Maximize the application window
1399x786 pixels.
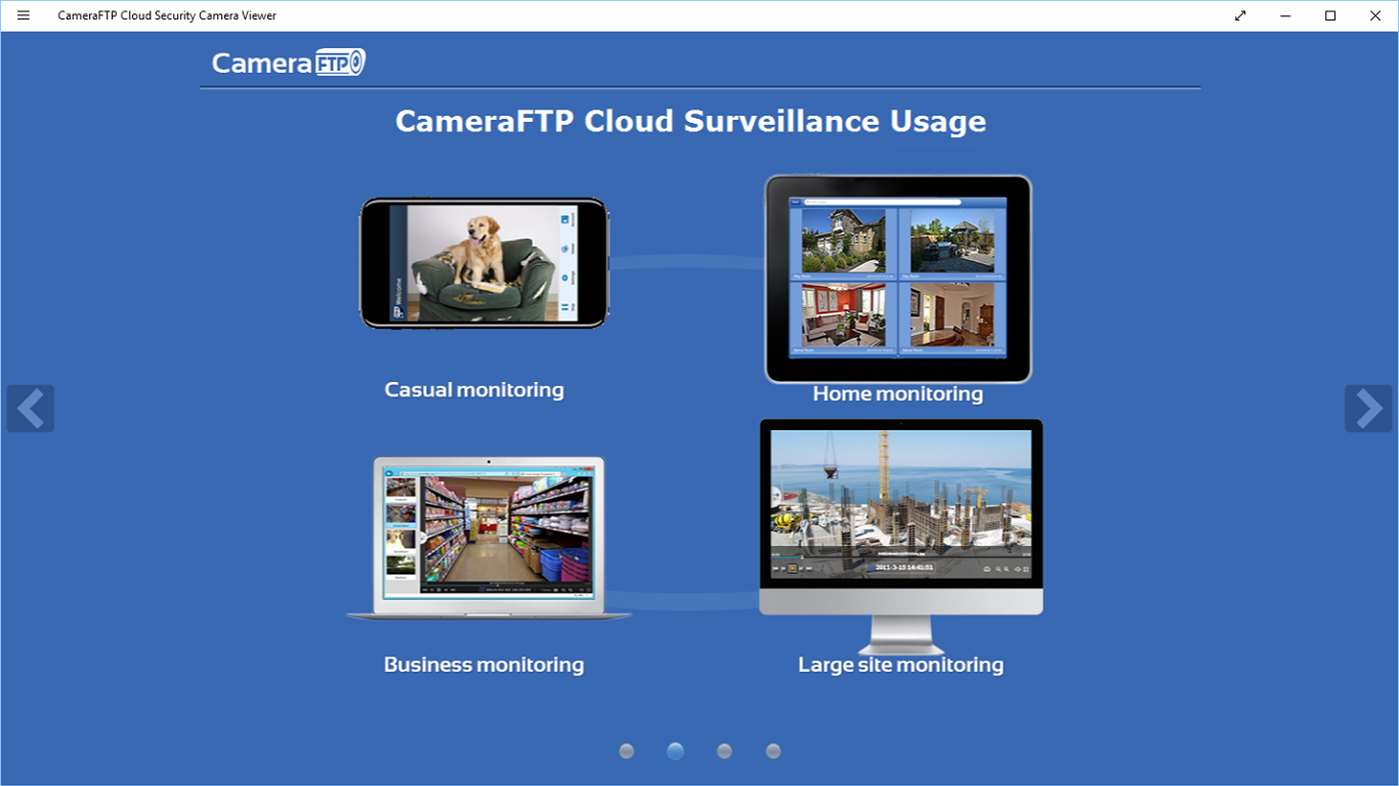tap(1330, 15)
